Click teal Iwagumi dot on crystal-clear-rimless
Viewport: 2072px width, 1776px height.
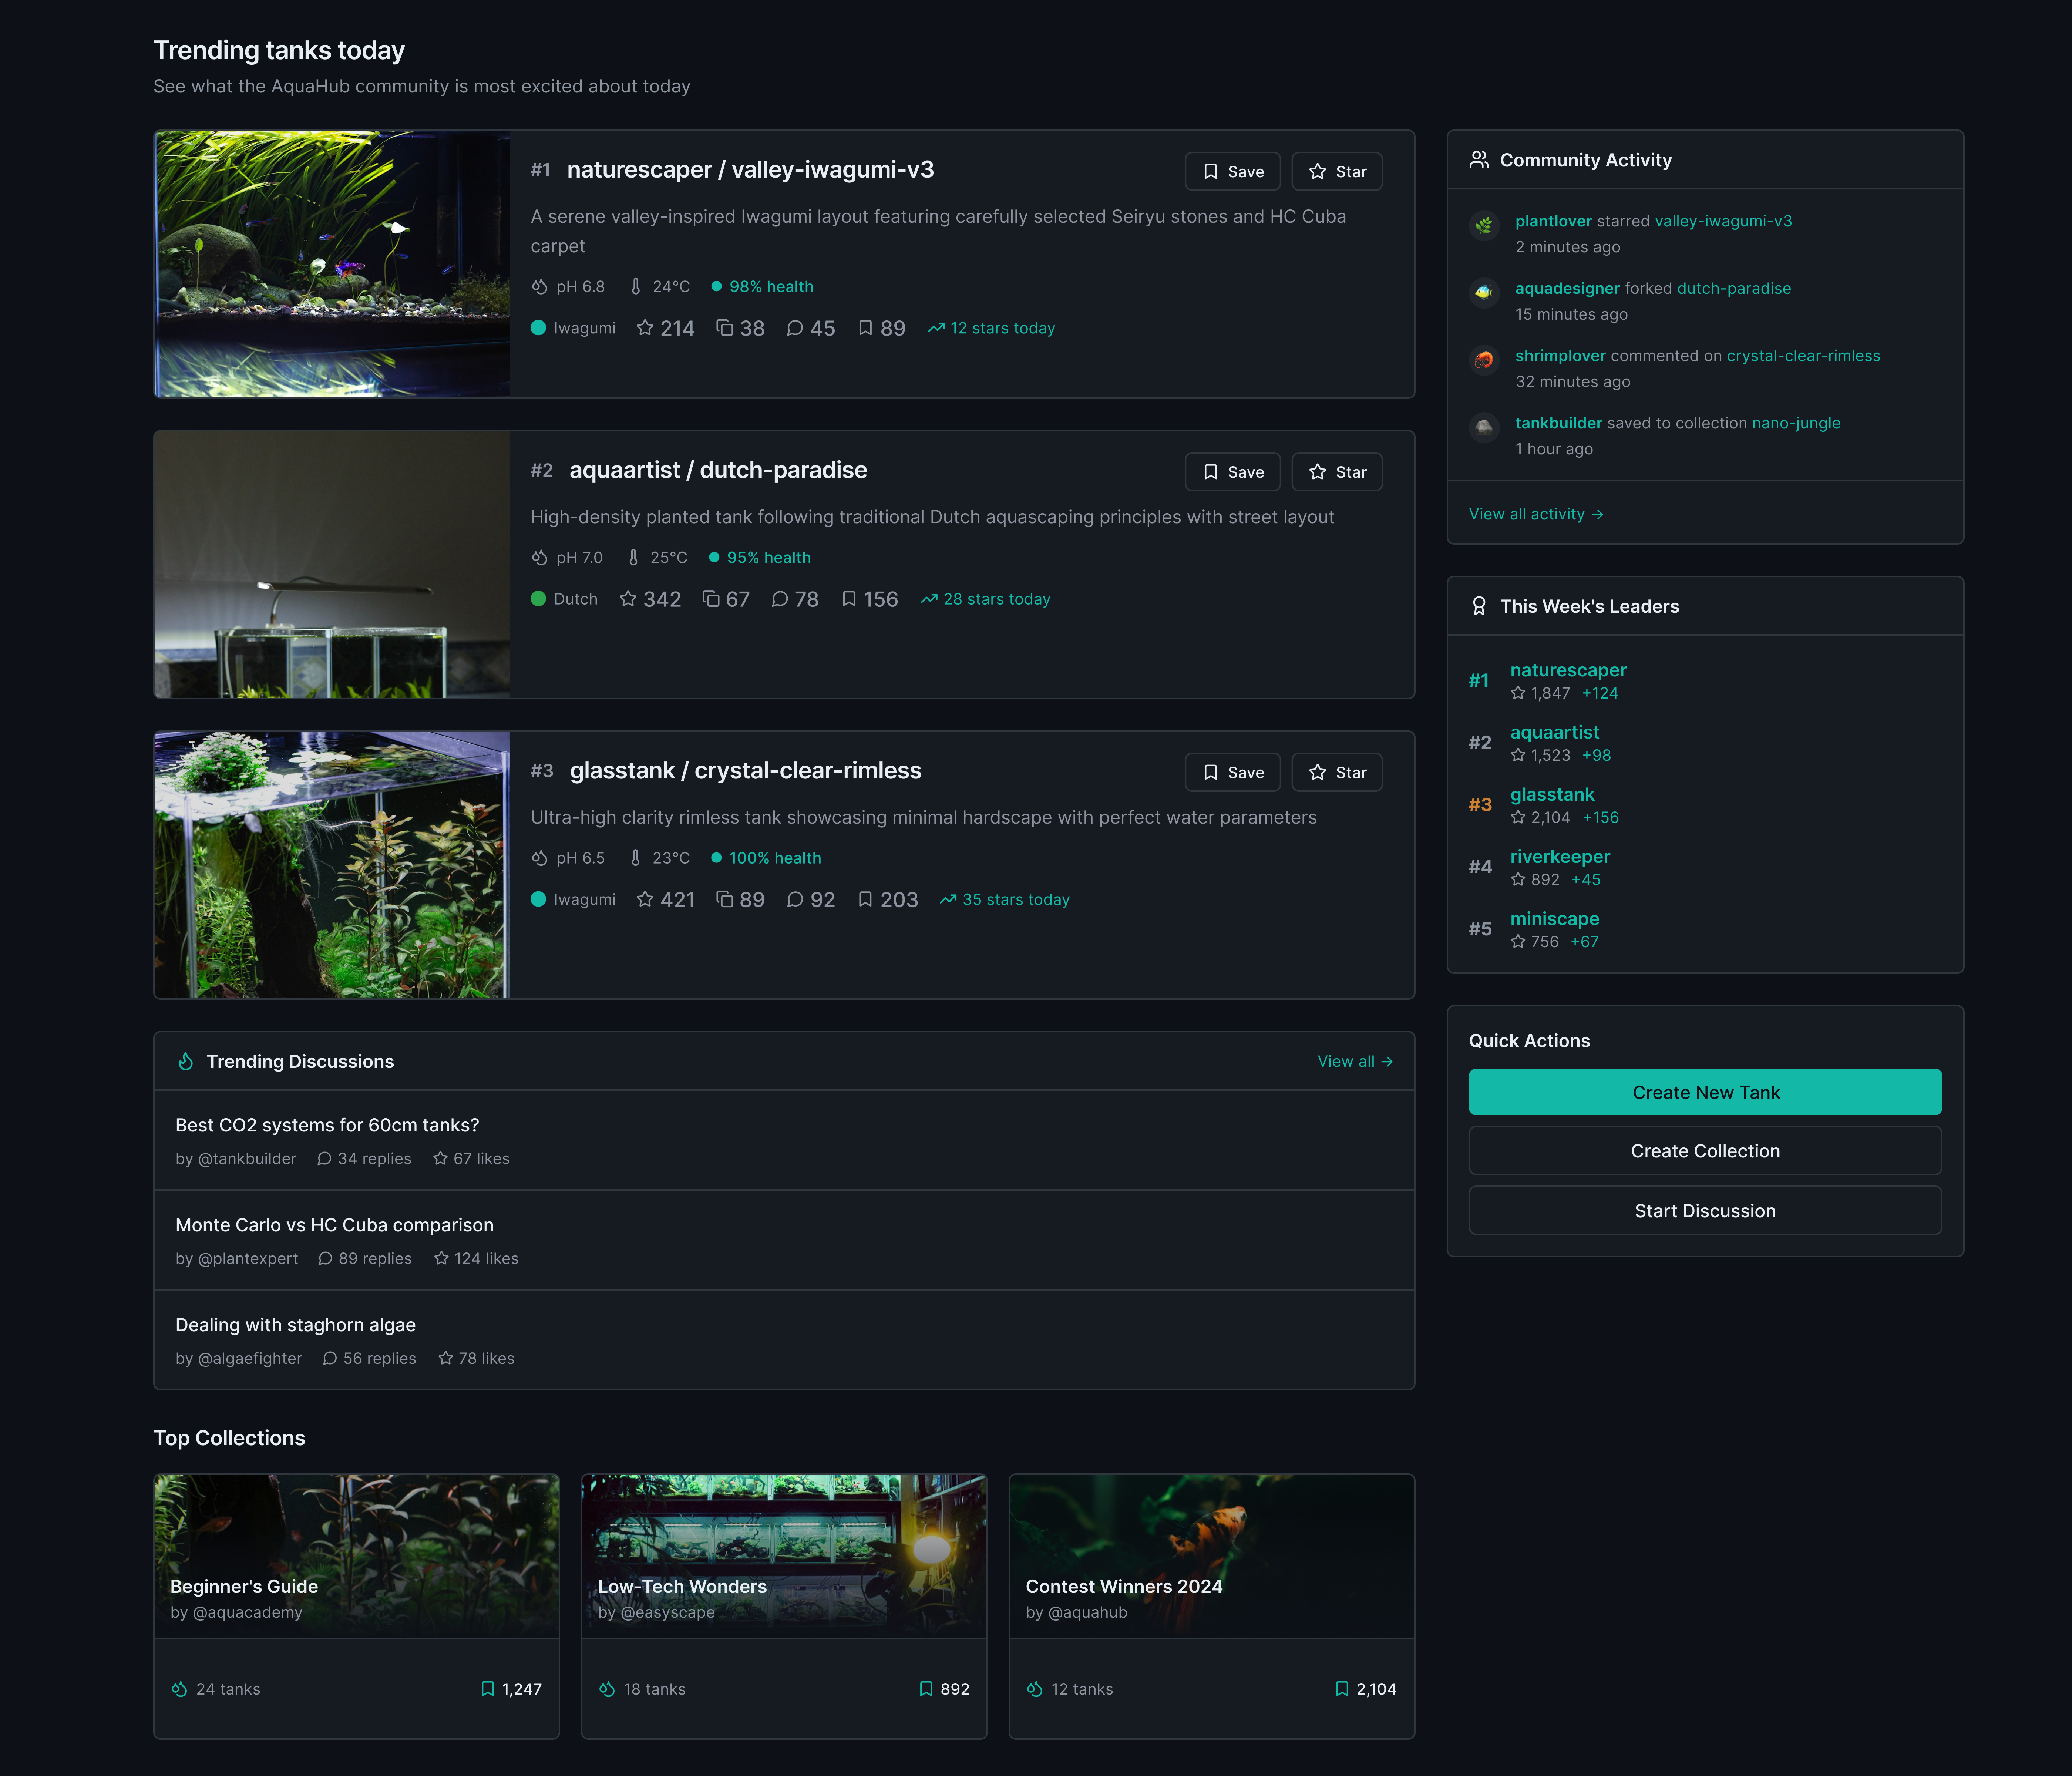(538, 899)
